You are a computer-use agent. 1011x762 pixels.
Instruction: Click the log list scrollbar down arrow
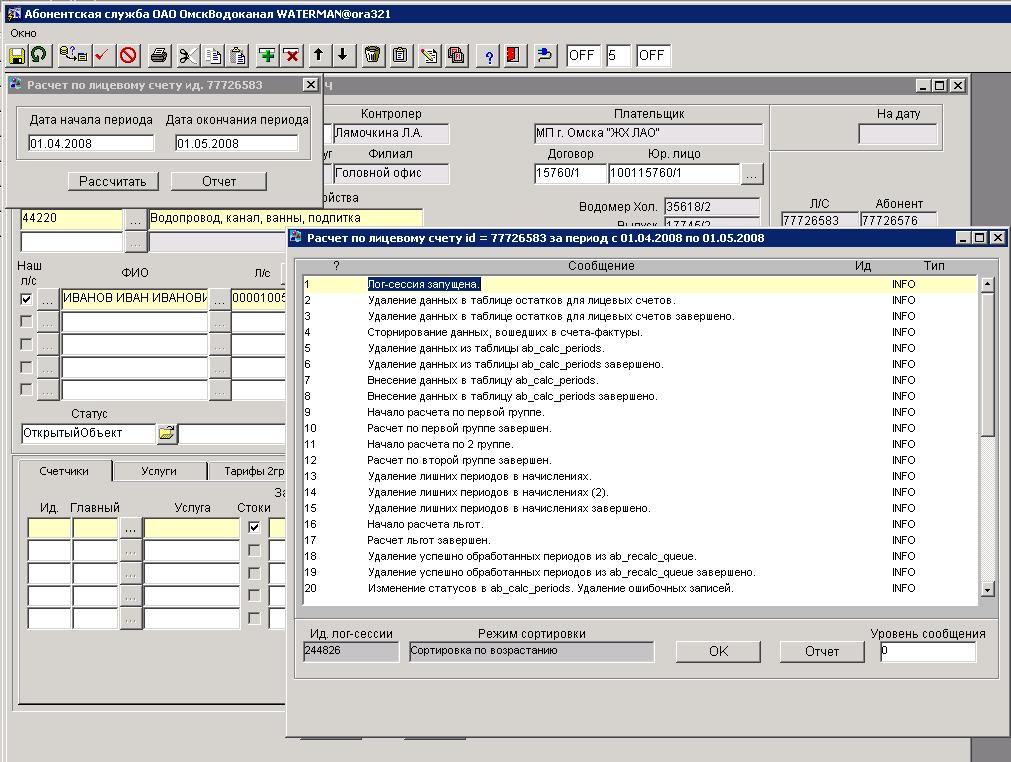[987, 590]
